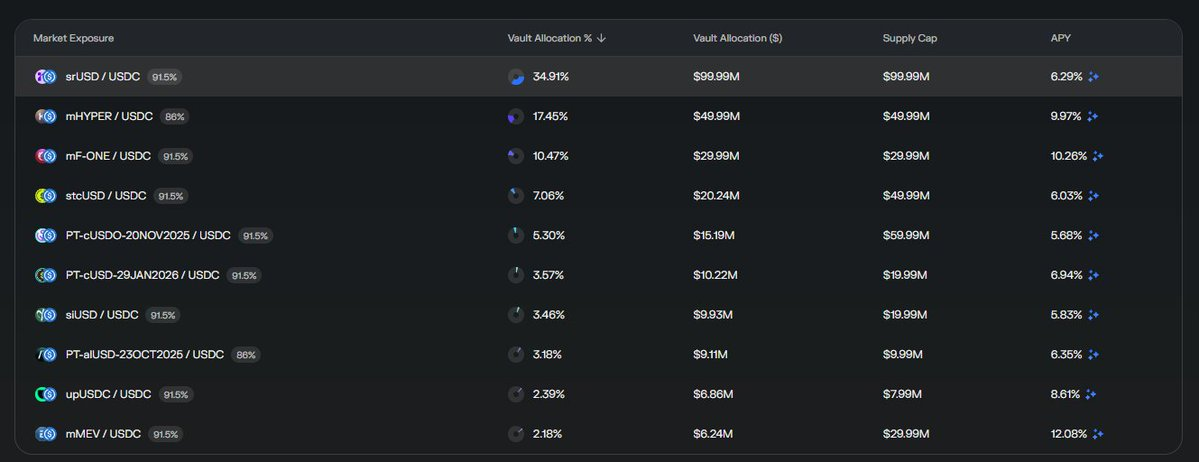This screenshot has height=462, width=1199.
Task: Click the Market Exposure column header
Action: pos(73,39)
